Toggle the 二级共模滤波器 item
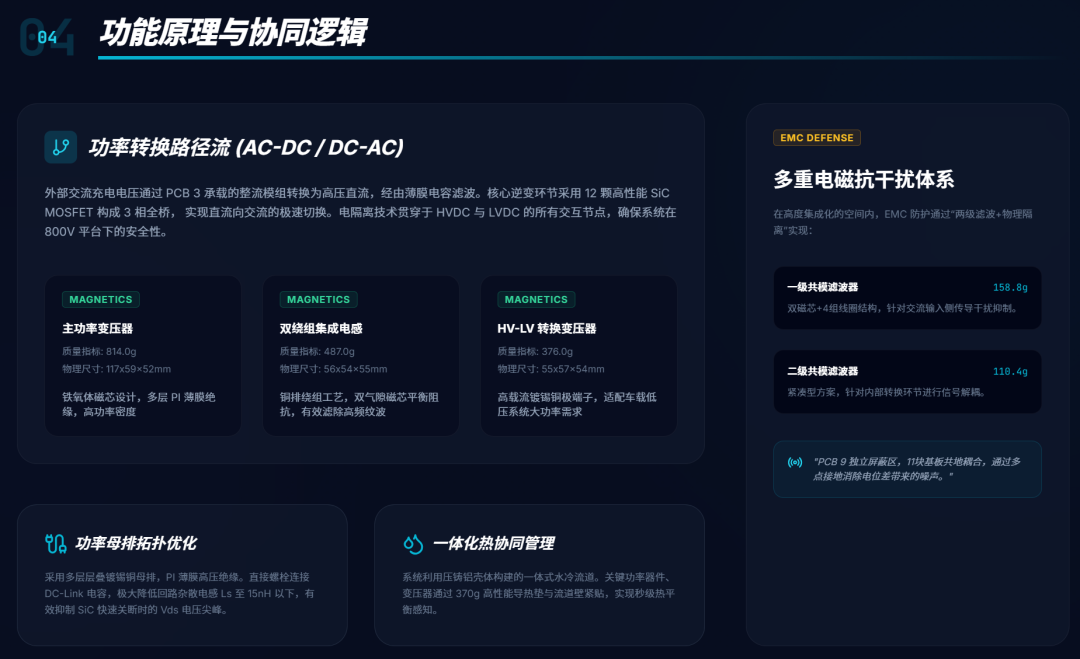 [x=906, y=381]
